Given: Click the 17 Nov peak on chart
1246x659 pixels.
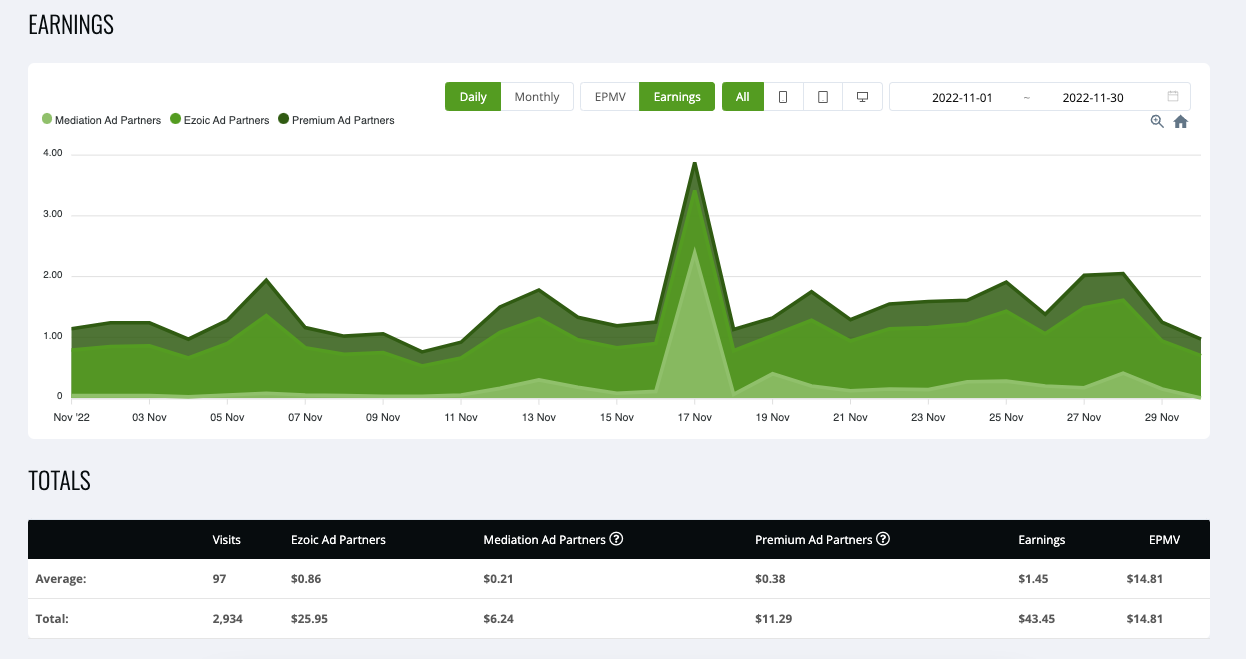Looking at the screenshot, I should coord(694,165).
